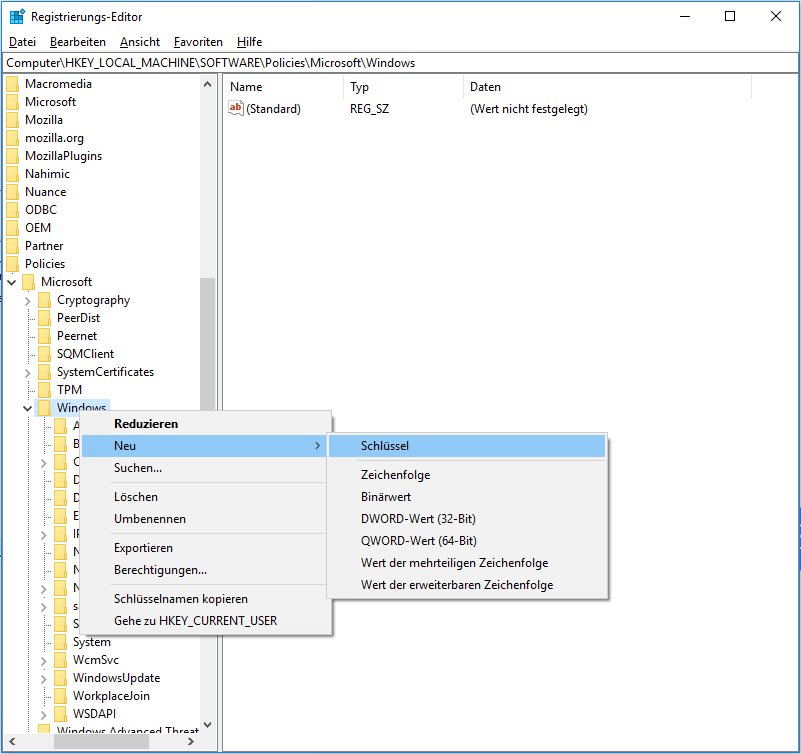This screenshot has width=801, height=754.
Task: Click tree scrollbar up arrow
Action: (207, 84)
